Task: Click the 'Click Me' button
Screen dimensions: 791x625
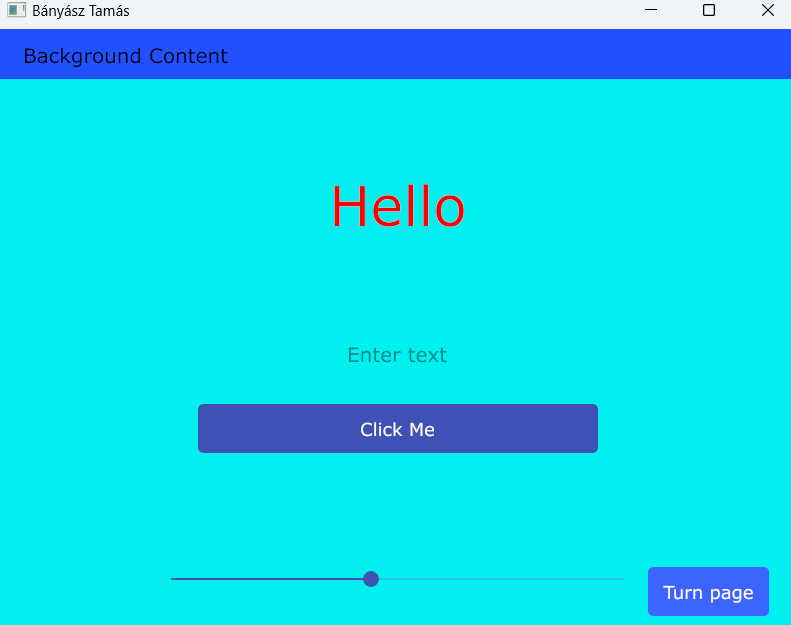Action: click(398, 428)
